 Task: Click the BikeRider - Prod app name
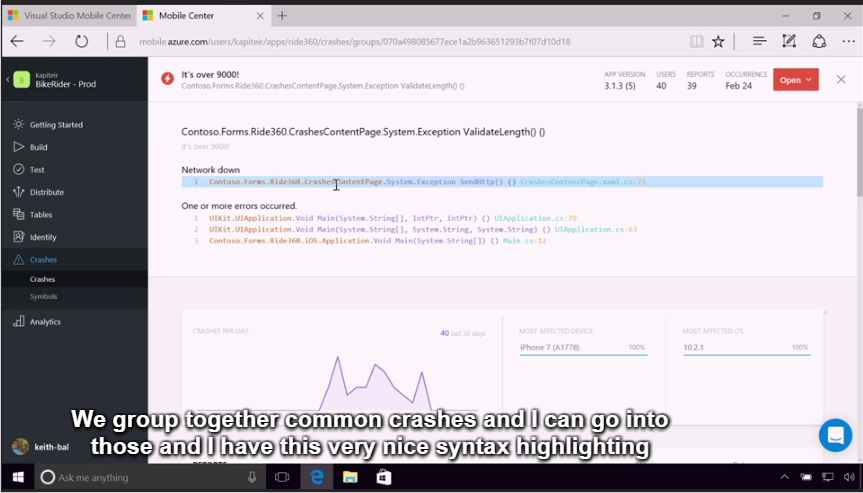65,84
